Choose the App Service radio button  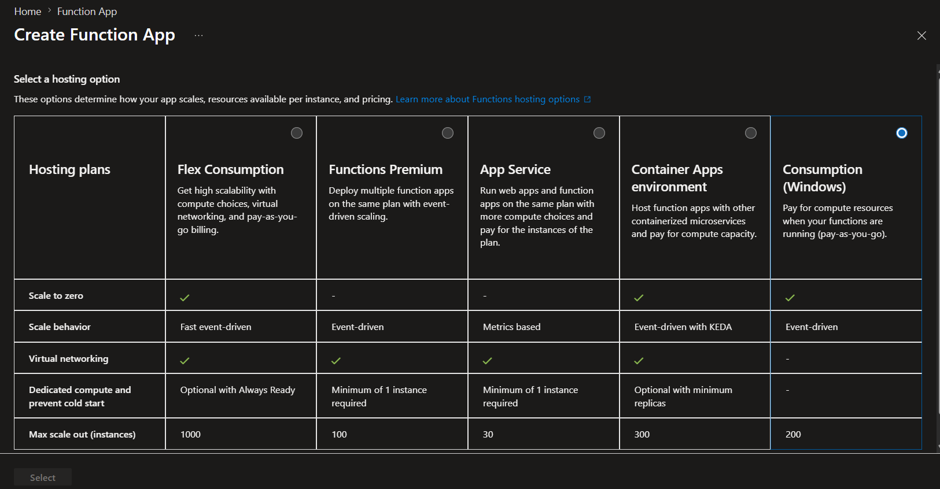coord(599,133)
